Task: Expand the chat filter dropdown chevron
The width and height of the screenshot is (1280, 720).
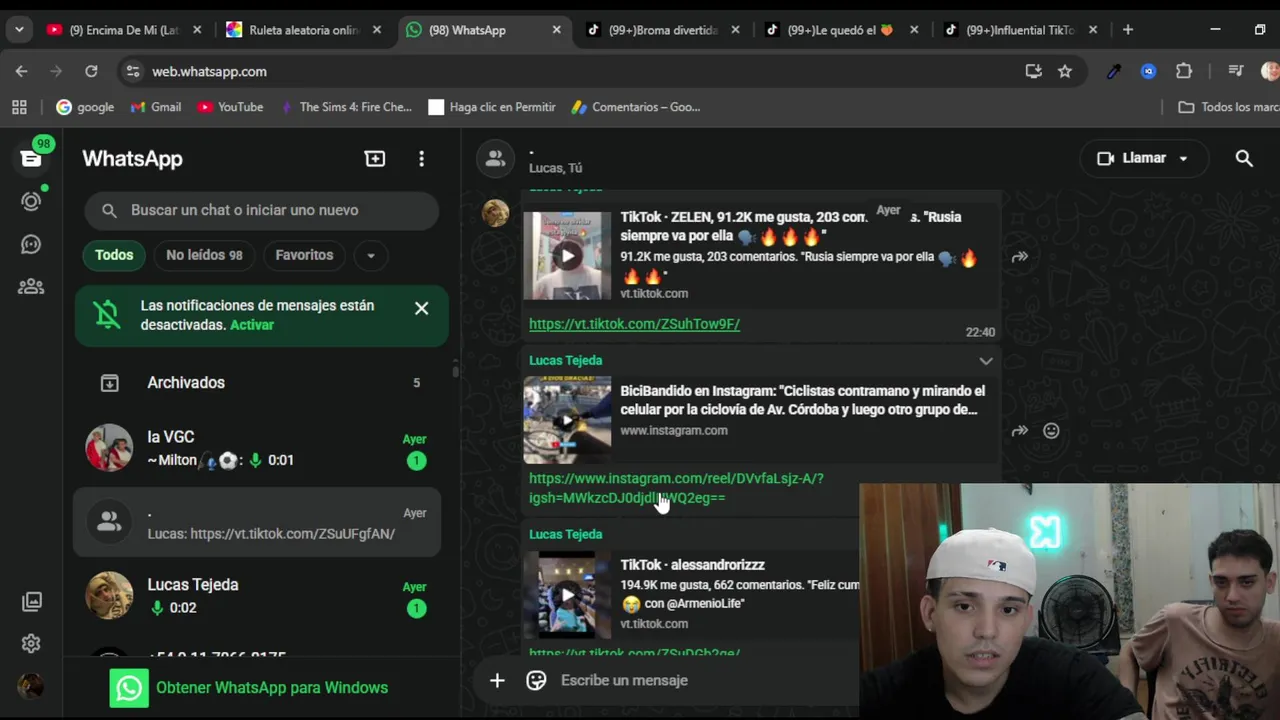Action: point(370,255)
